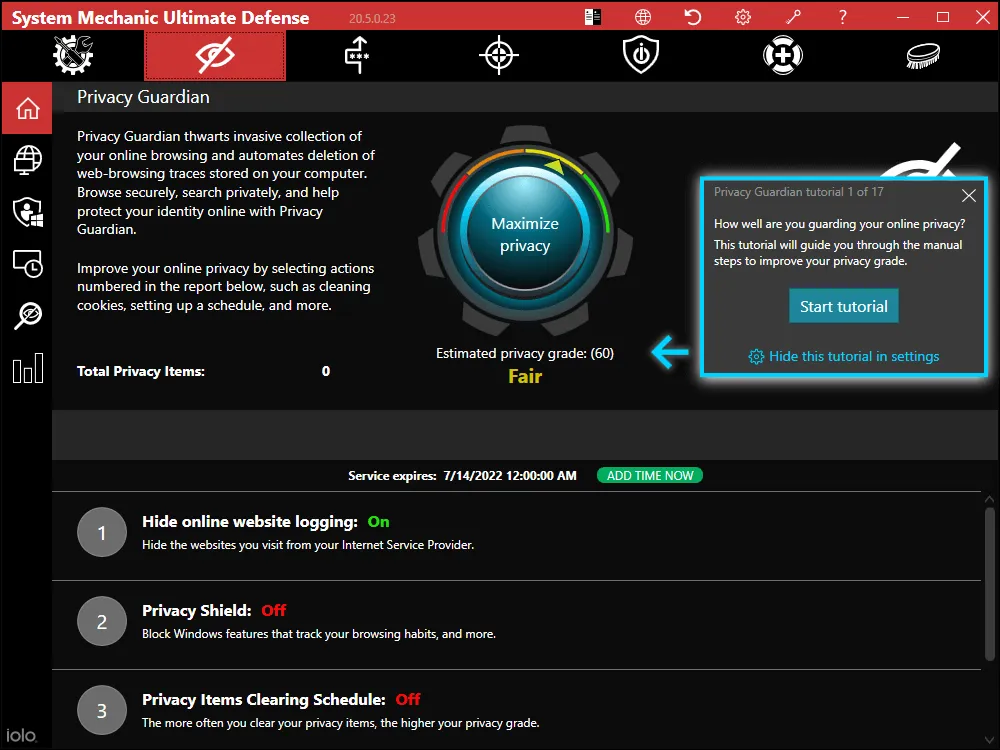Click Hide this tutorial in settings link
The image size is (1000, 750).
854,357
